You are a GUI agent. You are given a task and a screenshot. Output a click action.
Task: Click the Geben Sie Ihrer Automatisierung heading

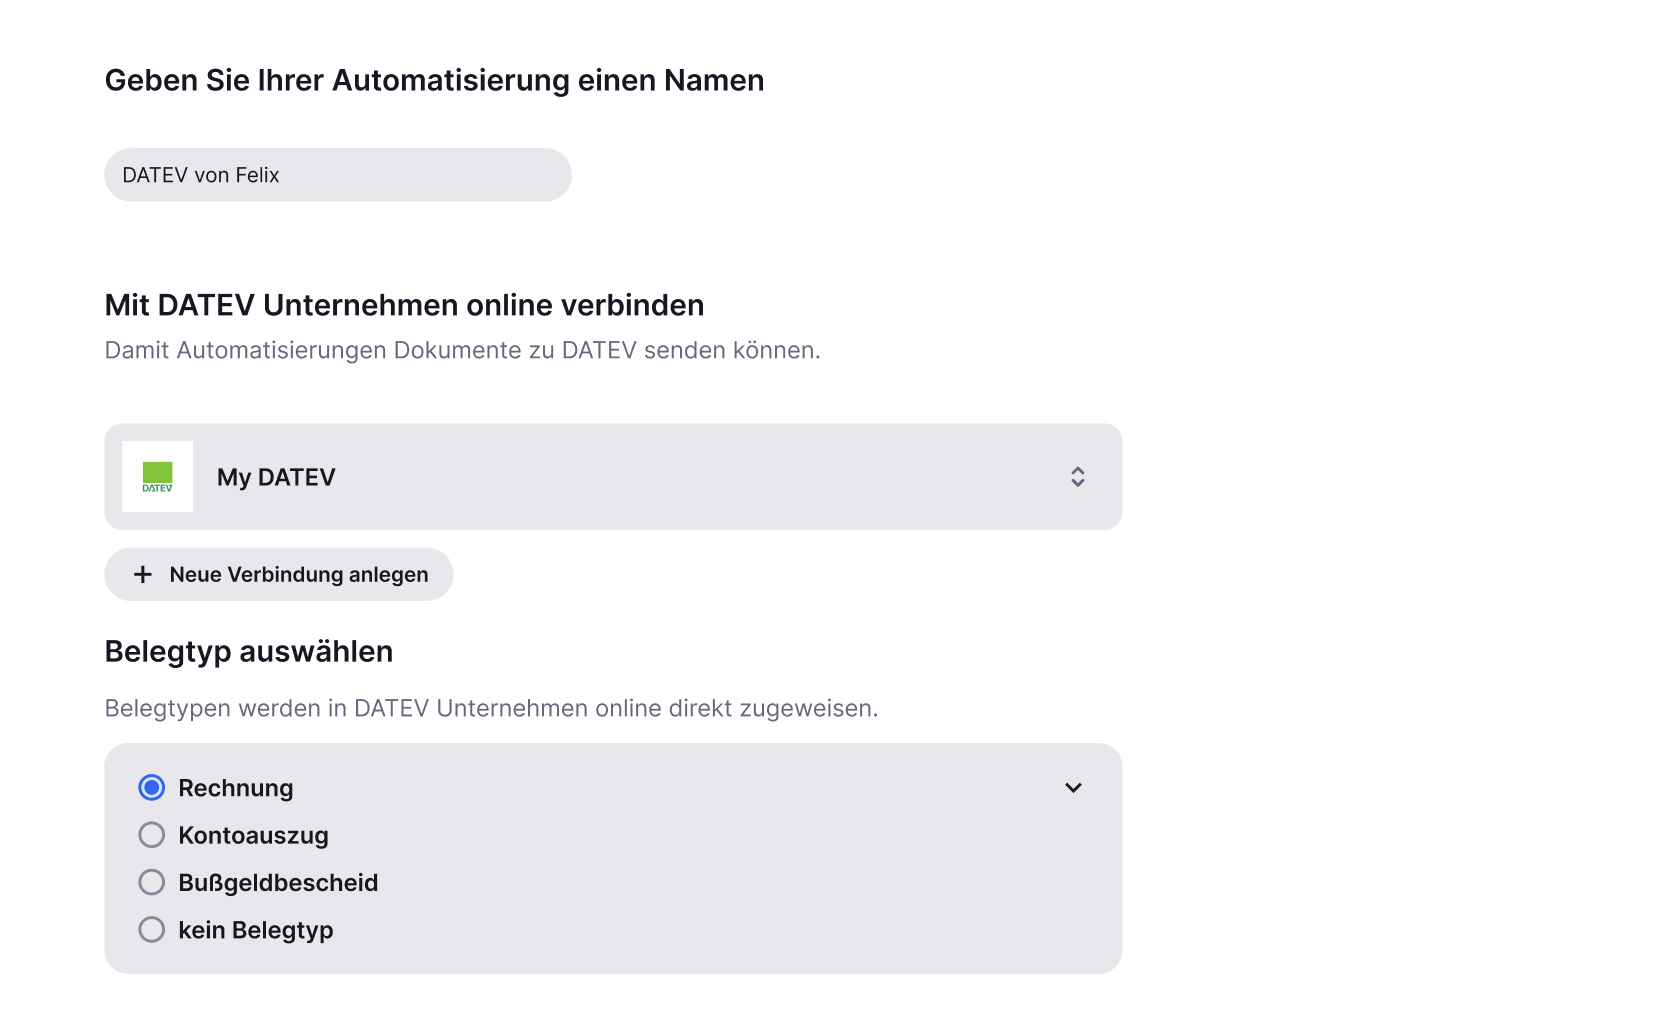[435, 80]
